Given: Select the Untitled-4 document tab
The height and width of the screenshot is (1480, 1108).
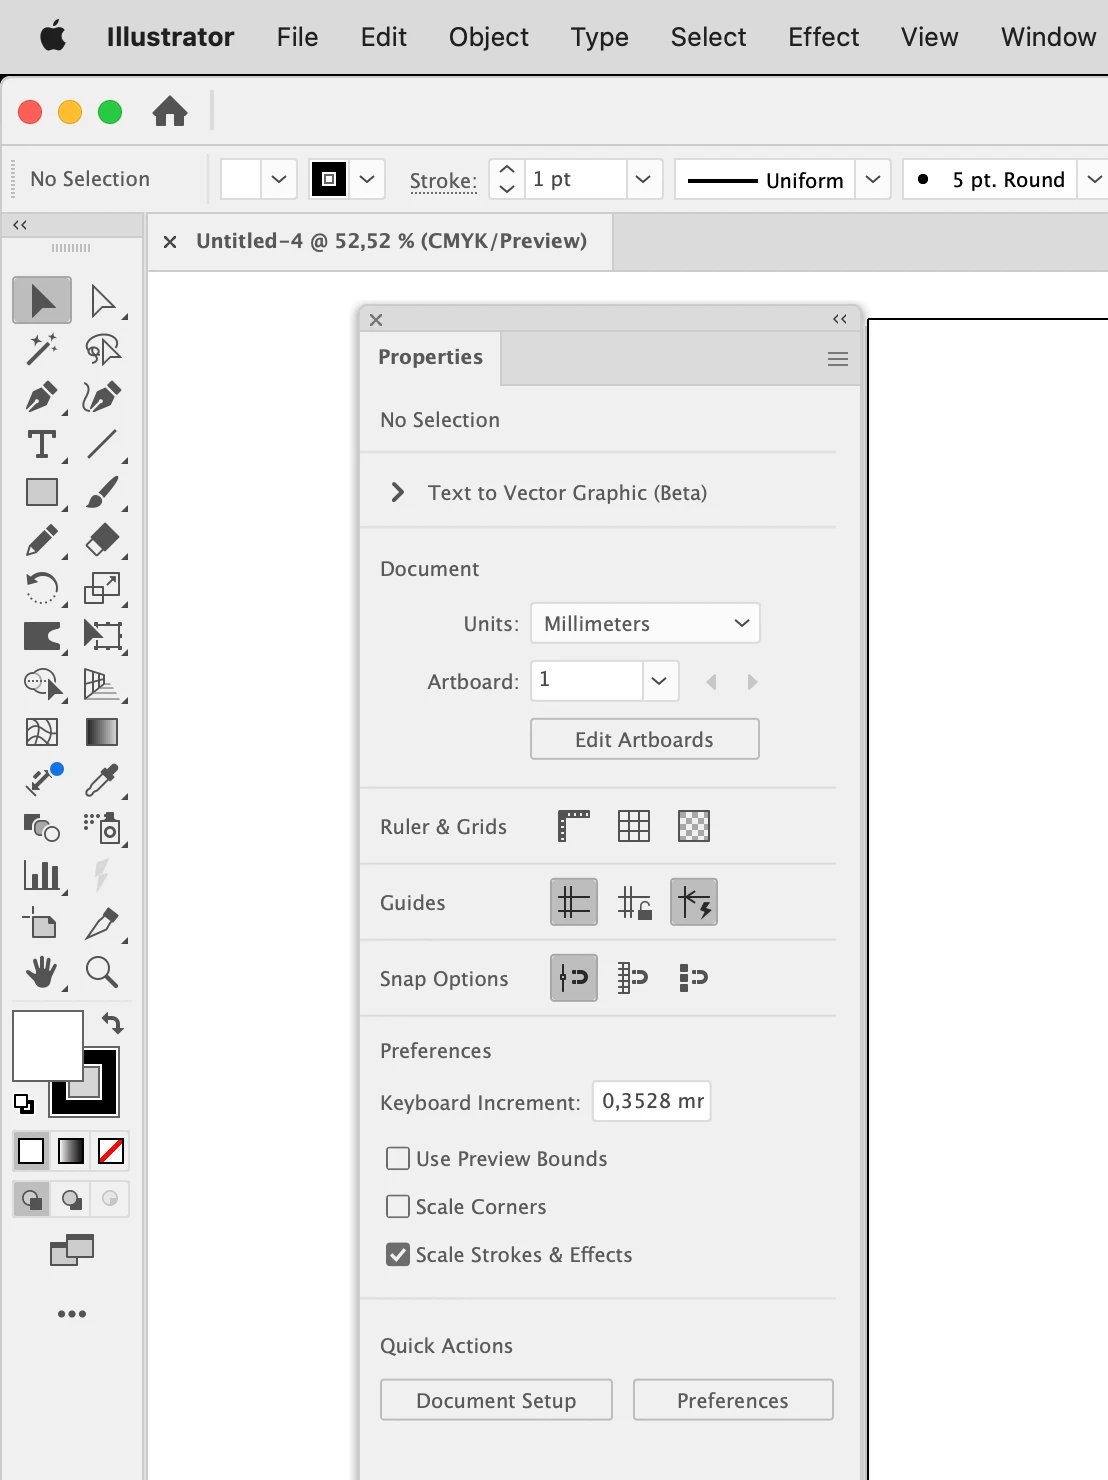Looking at the screenshot, I should click(391, 241).
